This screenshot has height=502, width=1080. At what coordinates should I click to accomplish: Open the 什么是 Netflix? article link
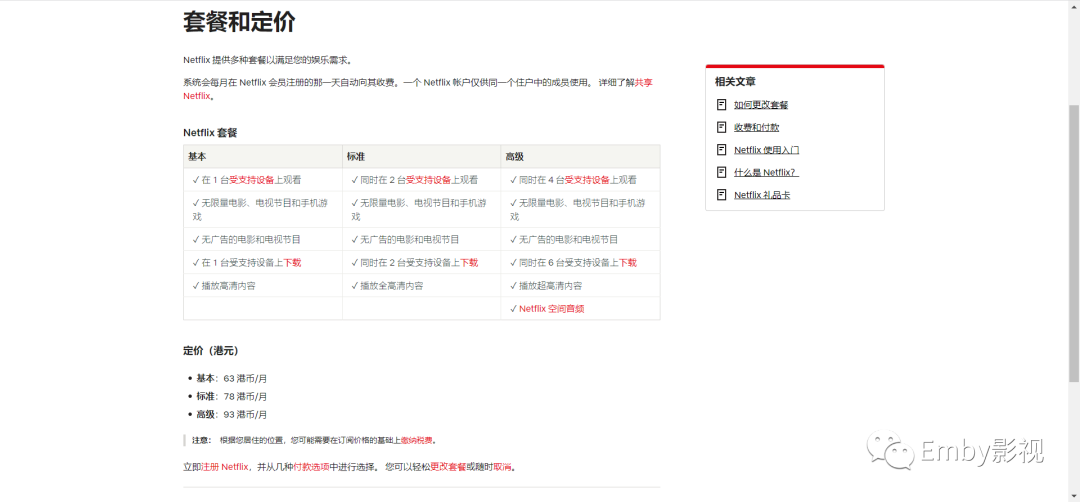[x=766, y=172]
